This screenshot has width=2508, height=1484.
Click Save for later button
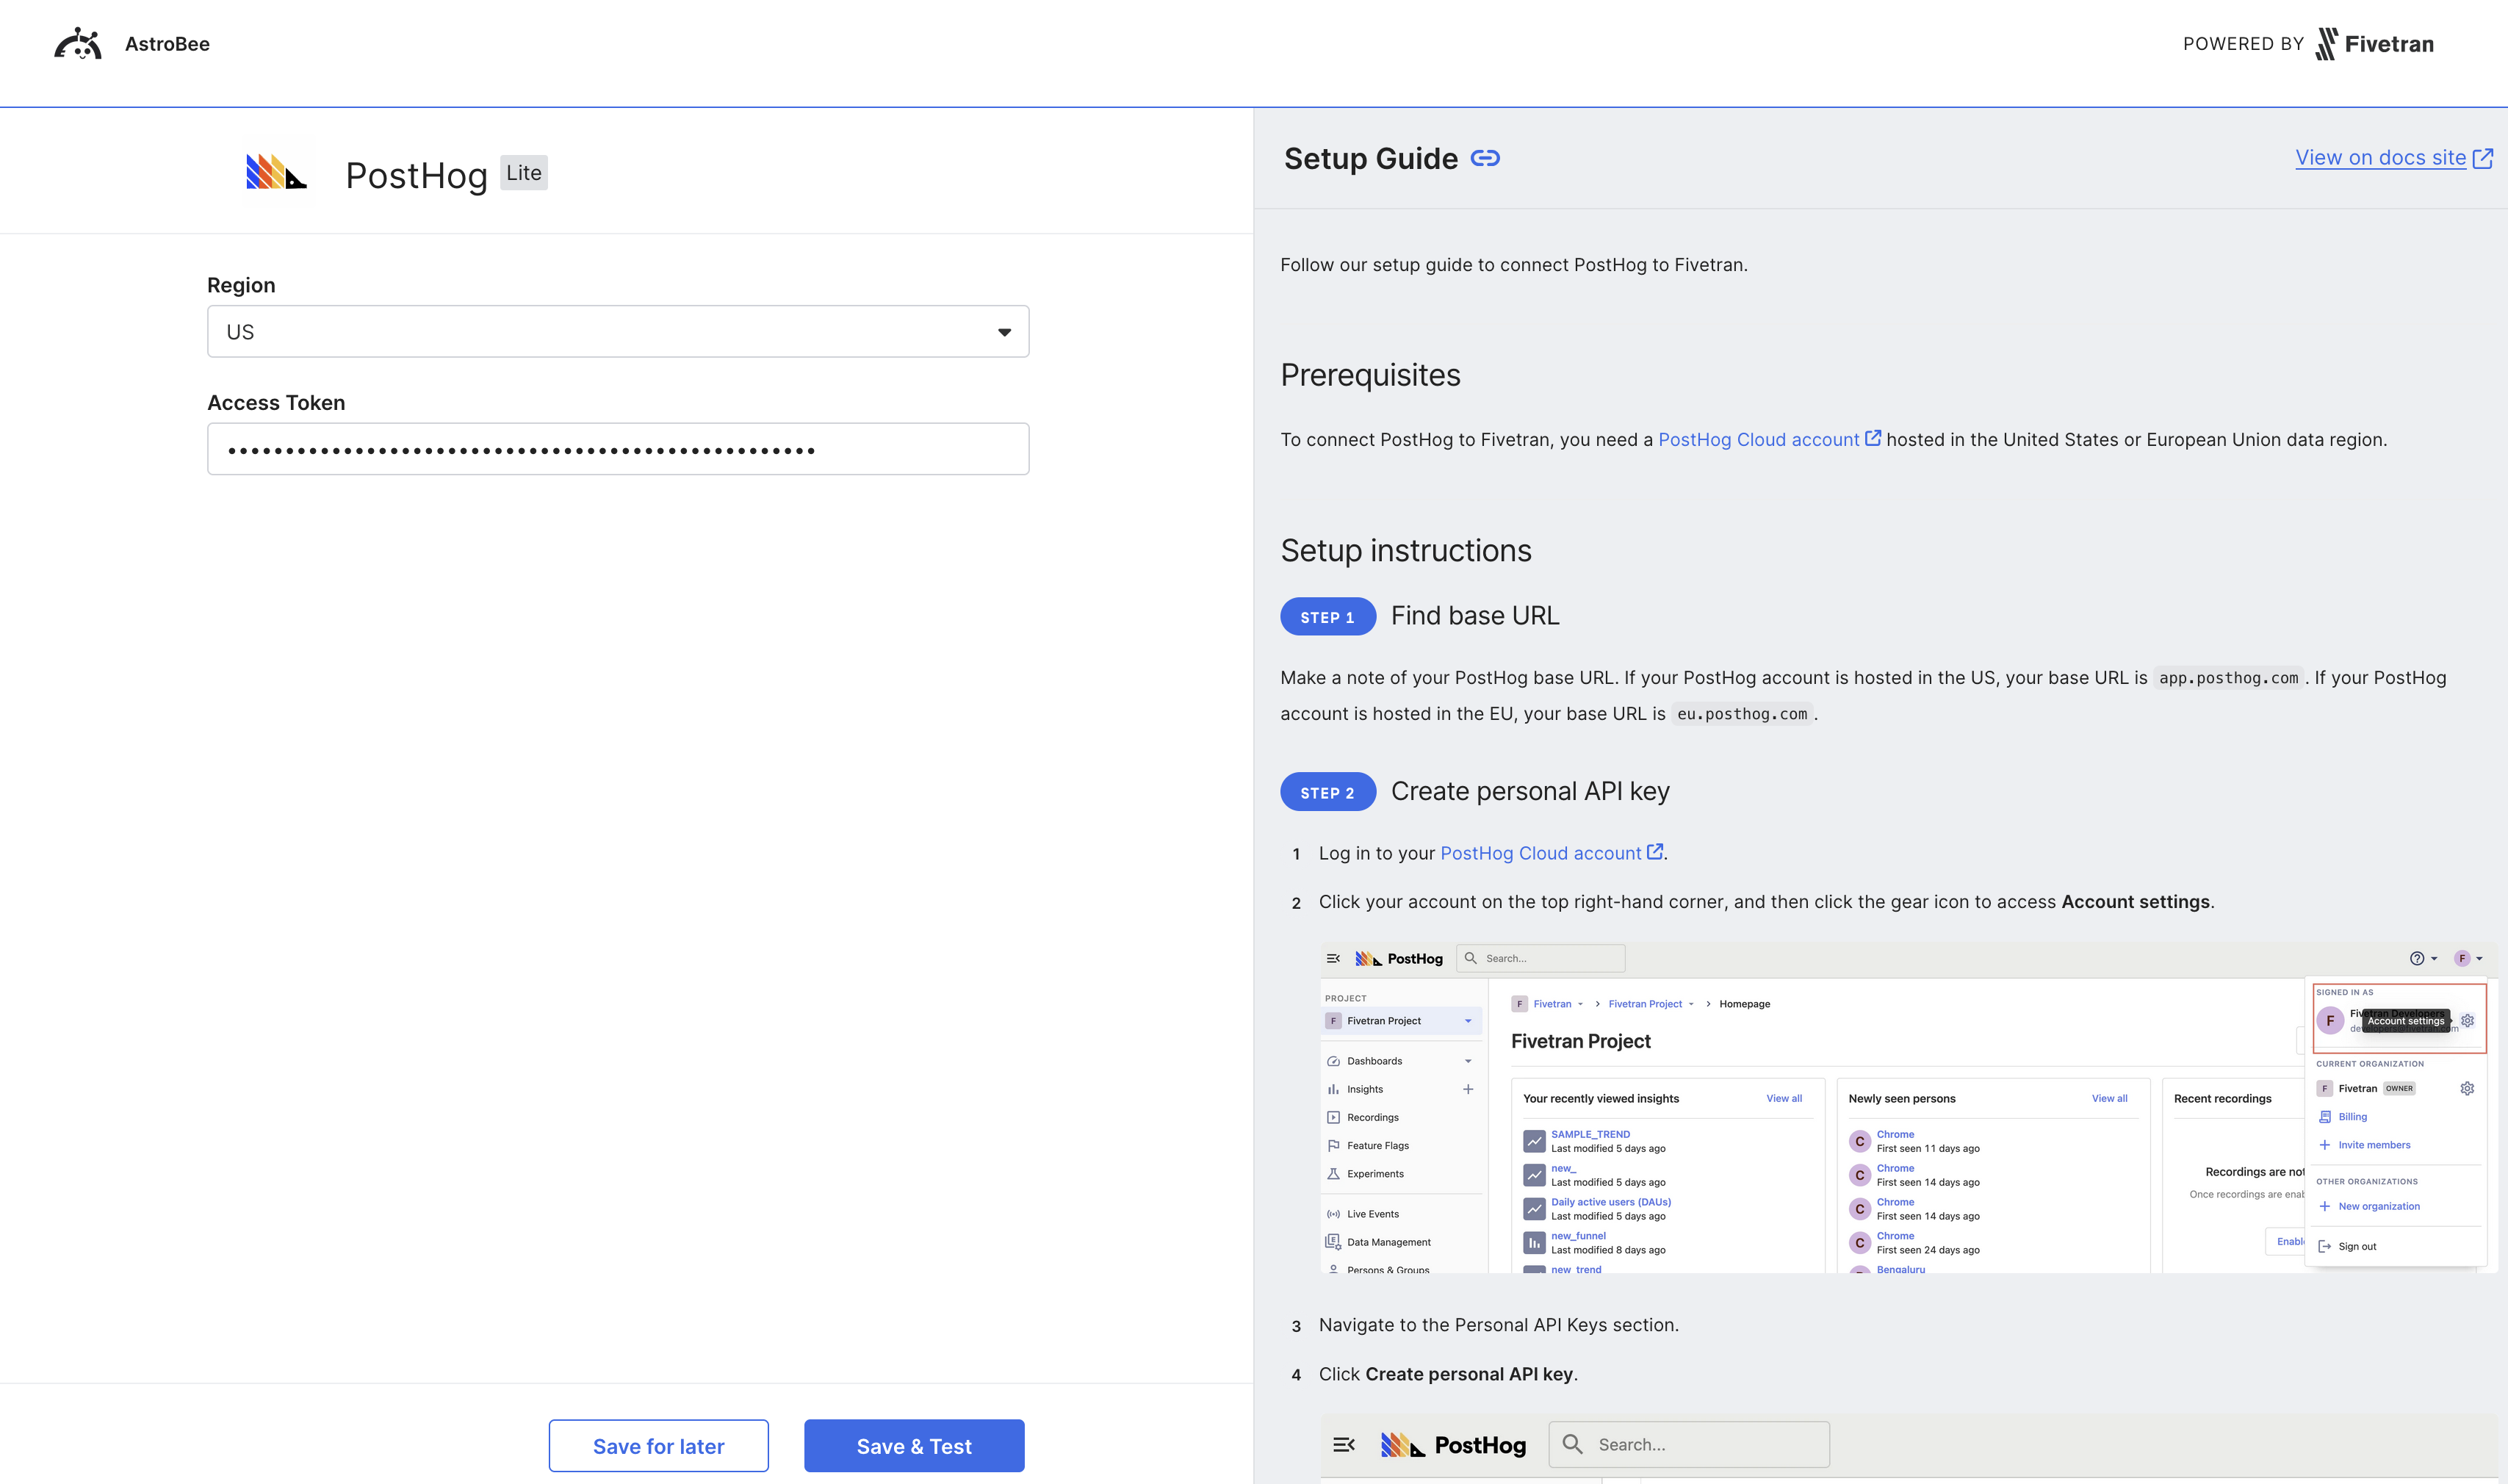tap(658, 1446)
